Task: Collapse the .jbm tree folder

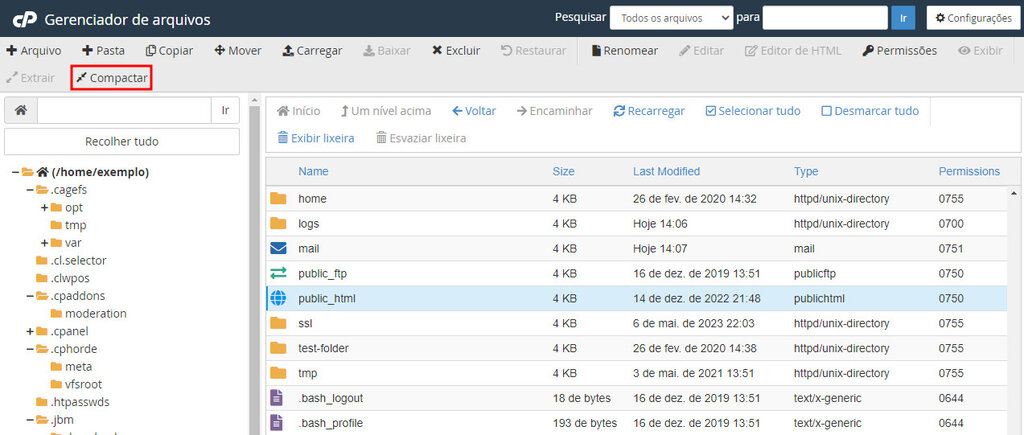Action: [x=30, y=419]
